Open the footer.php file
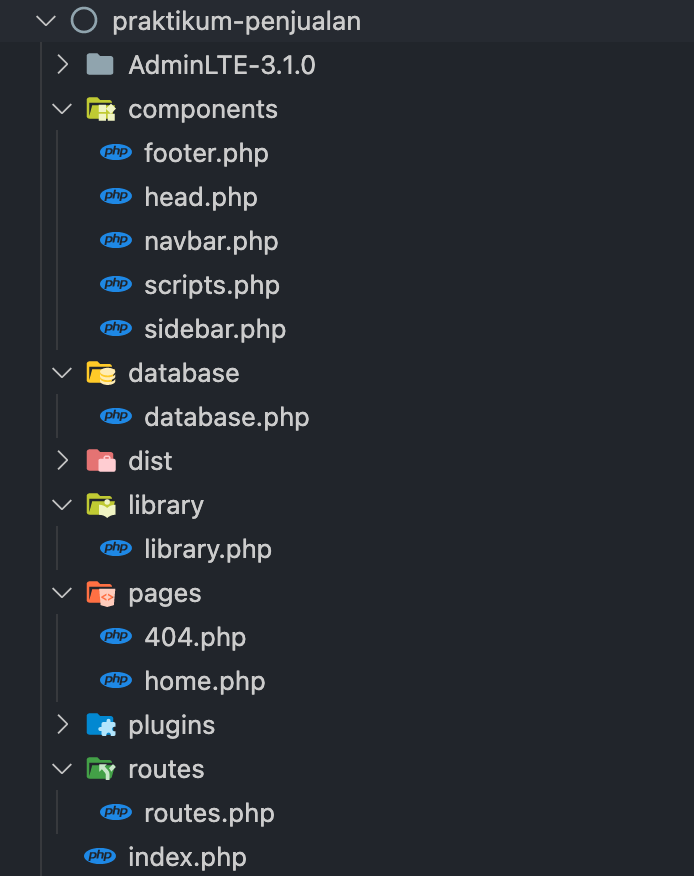 coord(206,153)
